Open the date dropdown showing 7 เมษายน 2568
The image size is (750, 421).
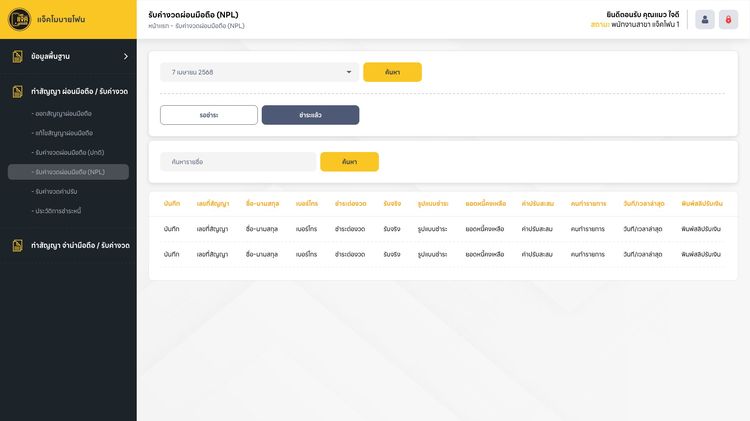(259, 72)
